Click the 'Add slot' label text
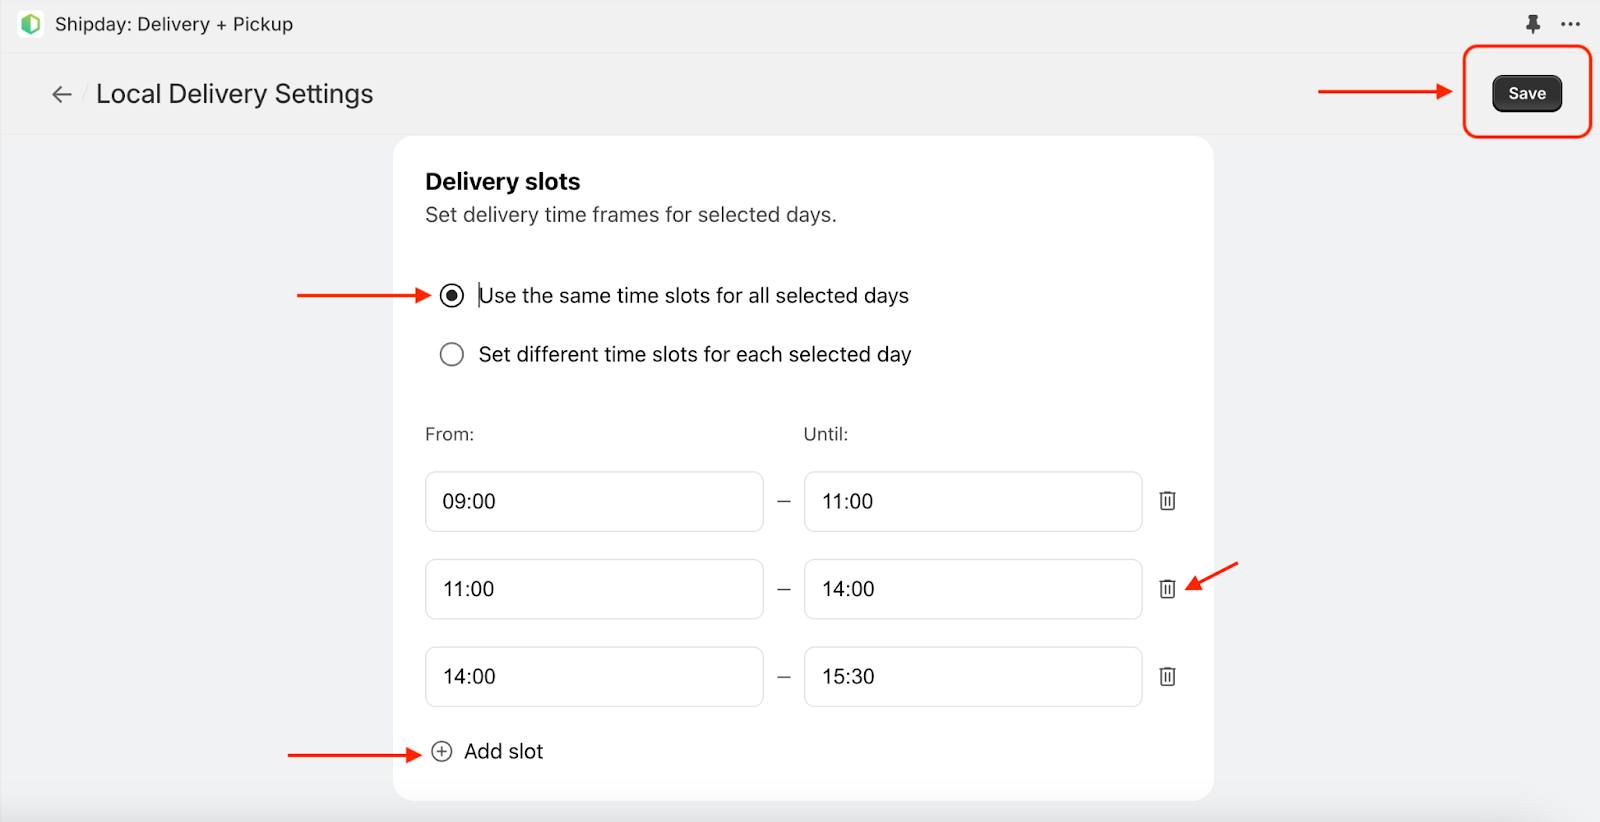1600x822 pixels. coord(503,752)
